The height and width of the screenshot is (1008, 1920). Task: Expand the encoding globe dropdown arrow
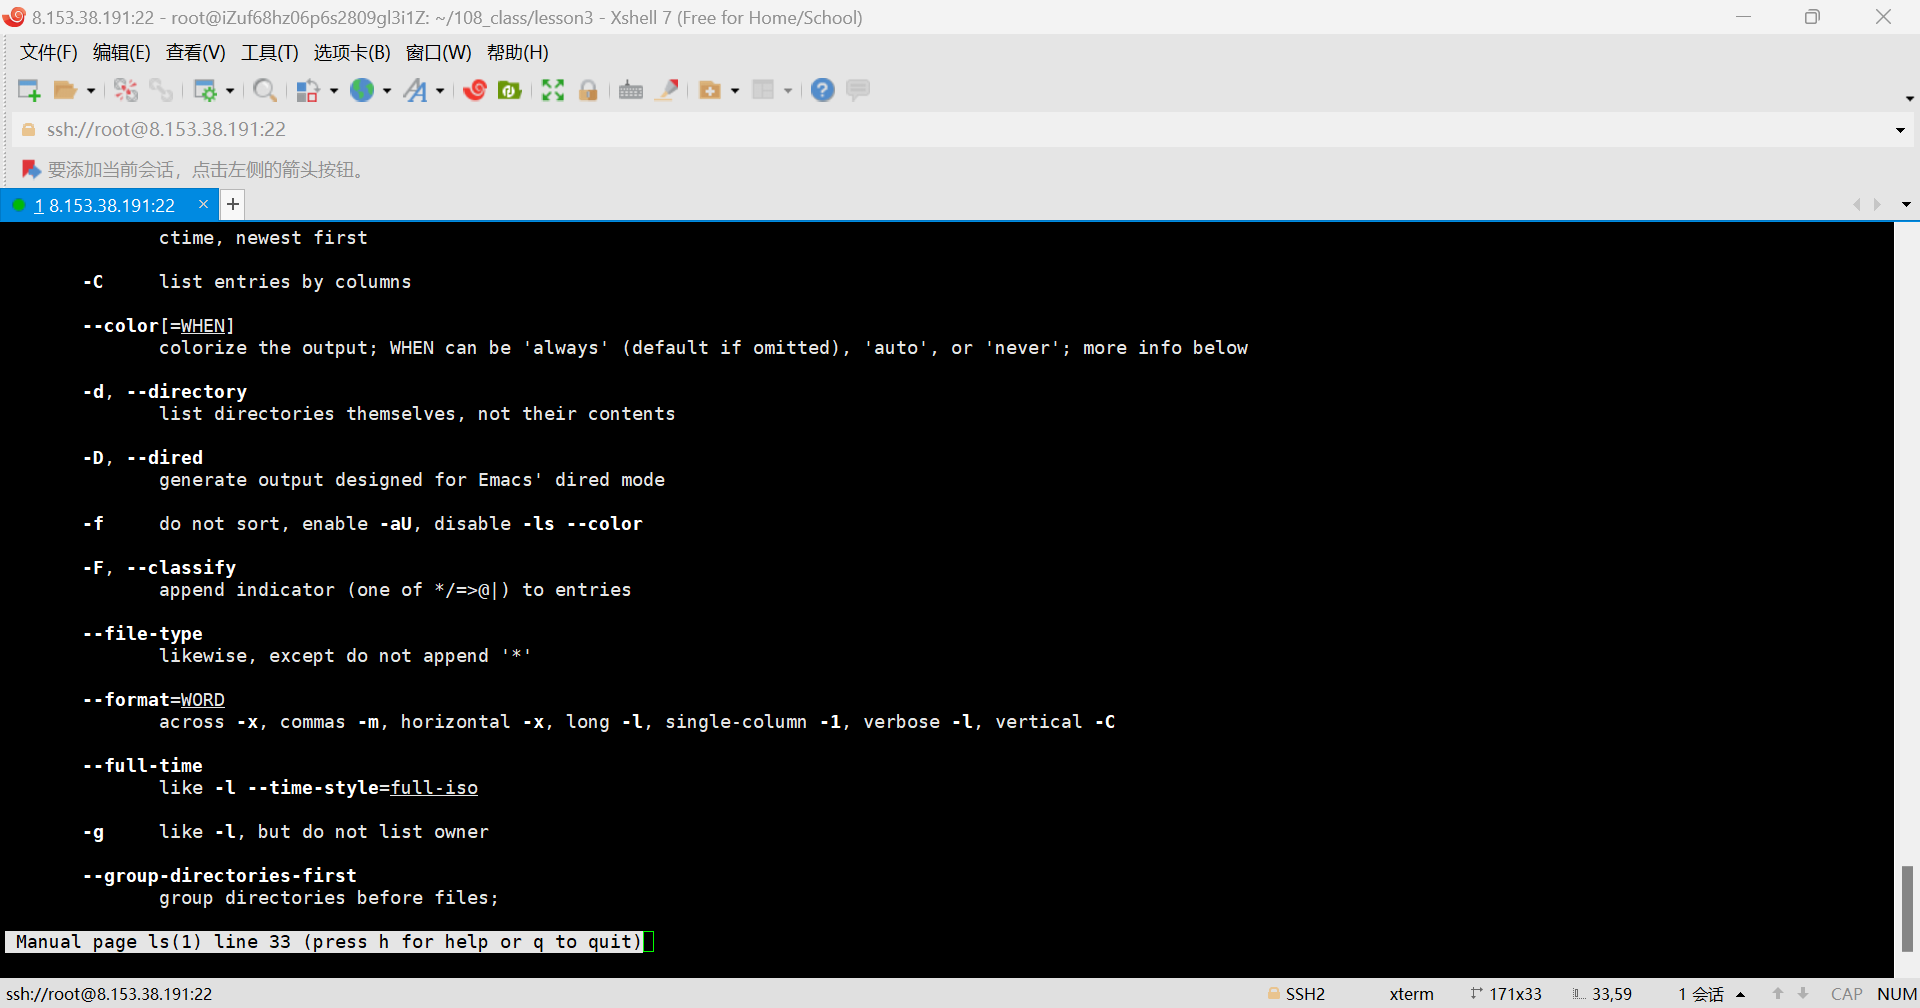tap(387, 91)
